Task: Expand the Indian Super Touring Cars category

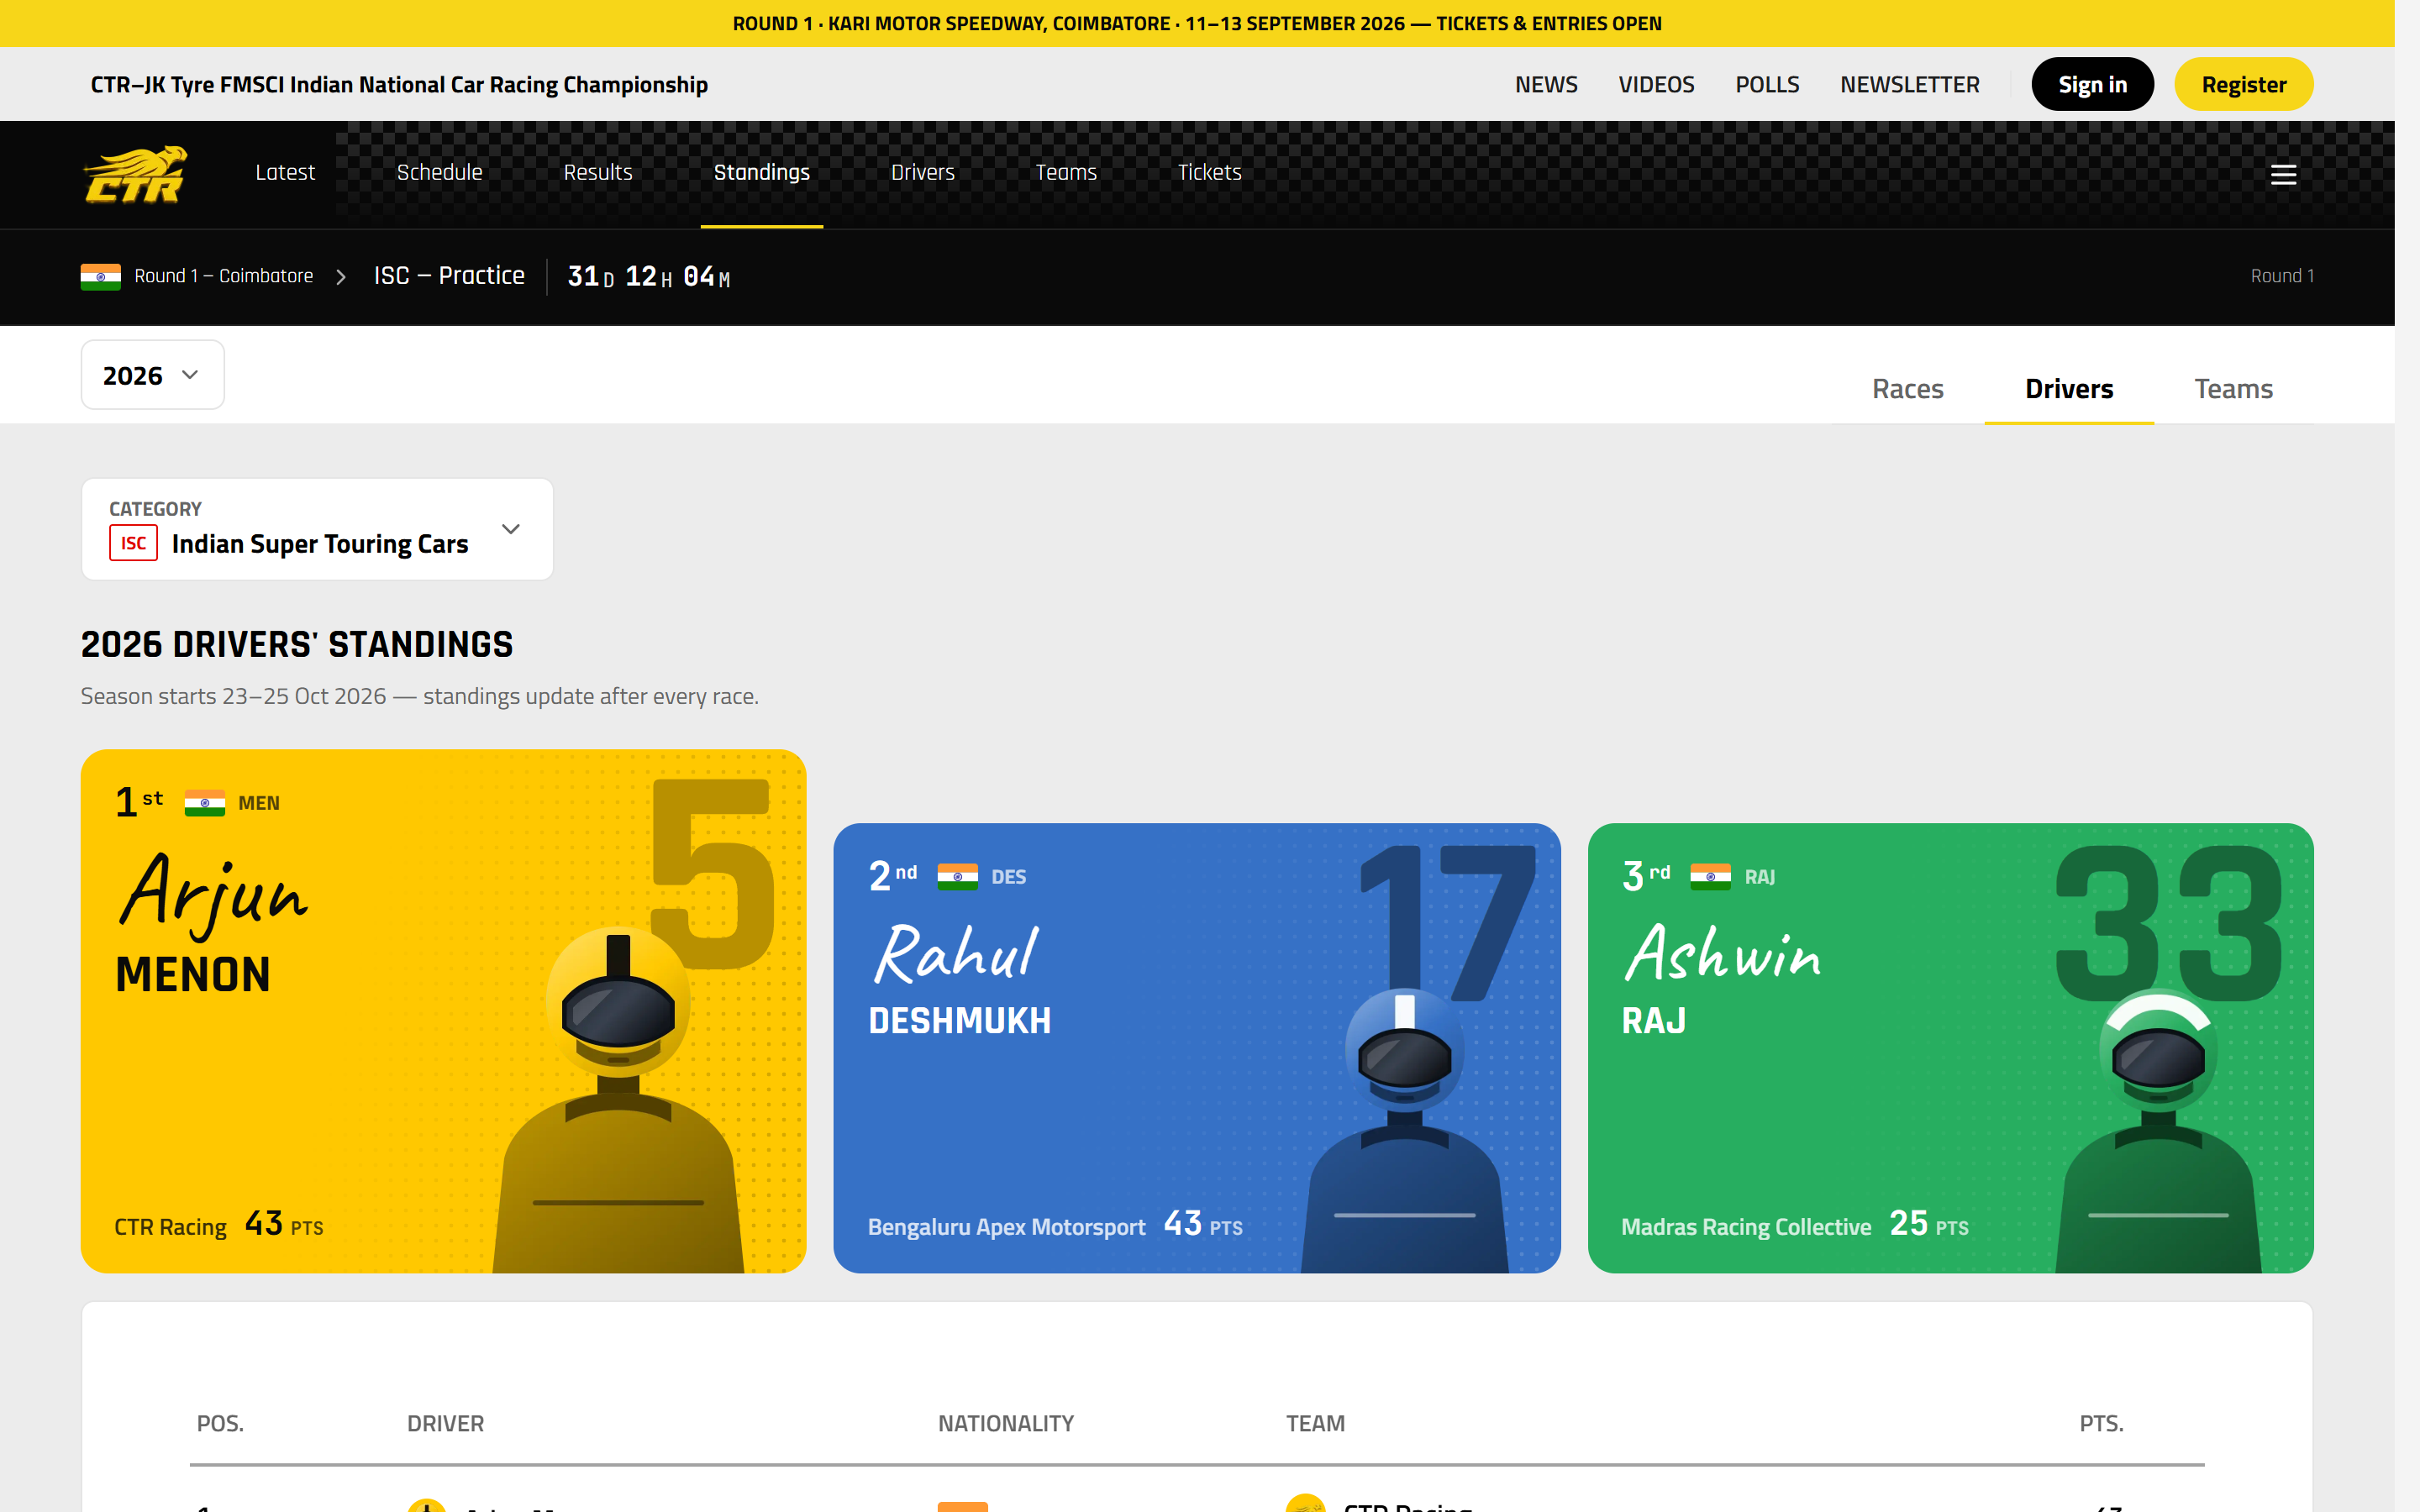Action: click(x=317, y=529)
